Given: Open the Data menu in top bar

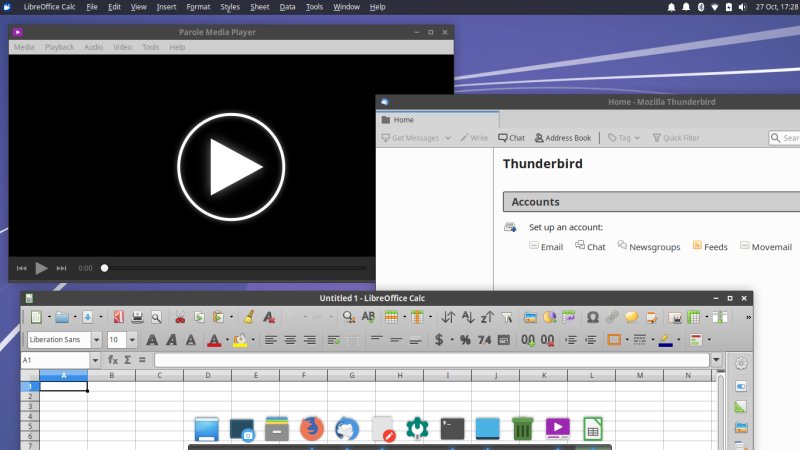Looking at the screenshot, I should [x=287, y=7].
